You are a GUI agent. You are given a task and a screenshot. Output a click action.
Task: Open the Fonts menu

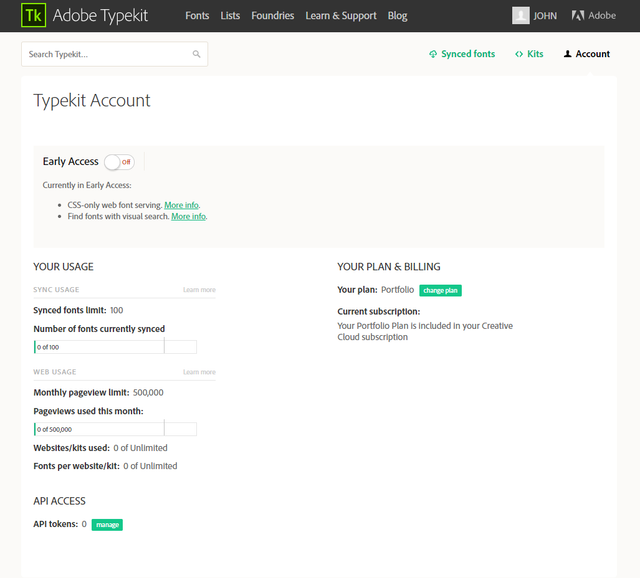pyautogui.click(x=197, y=16)
